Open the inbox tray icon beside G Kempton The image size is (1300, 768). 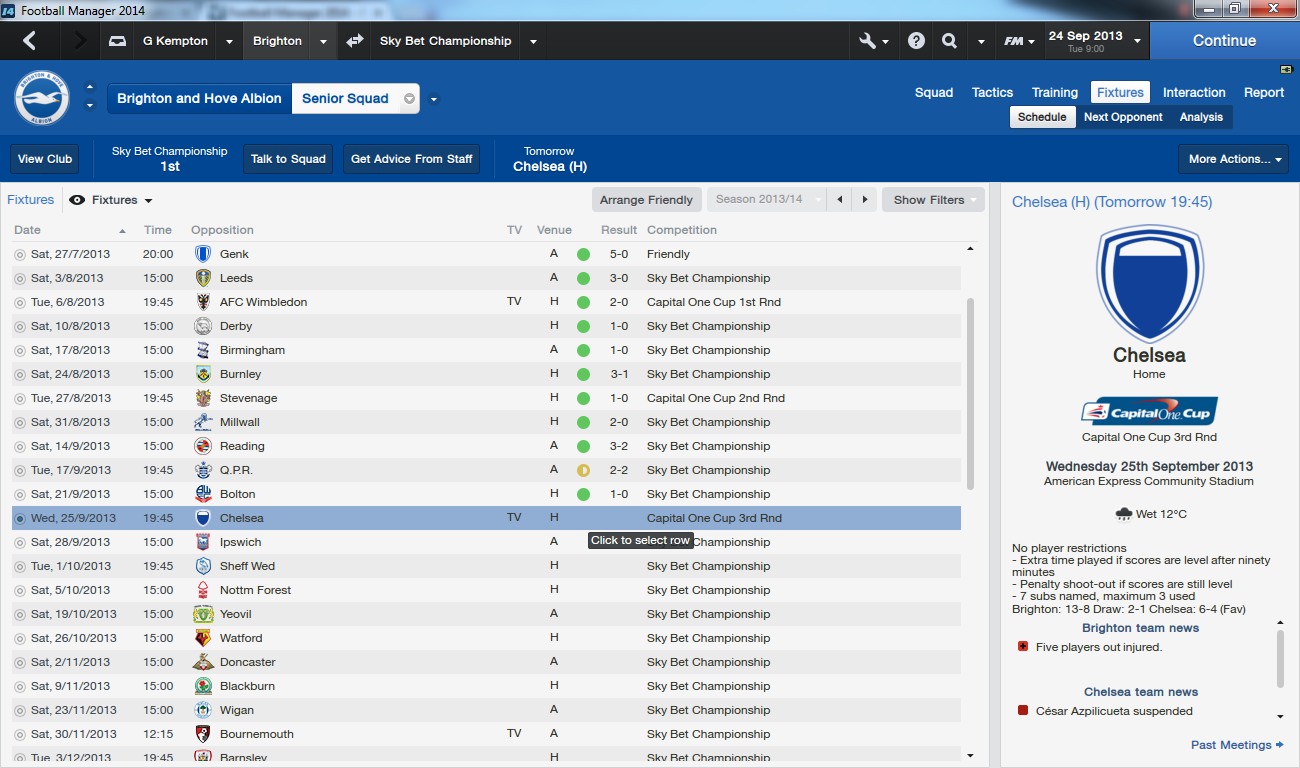pyautogui.click(x=118, y=41)
